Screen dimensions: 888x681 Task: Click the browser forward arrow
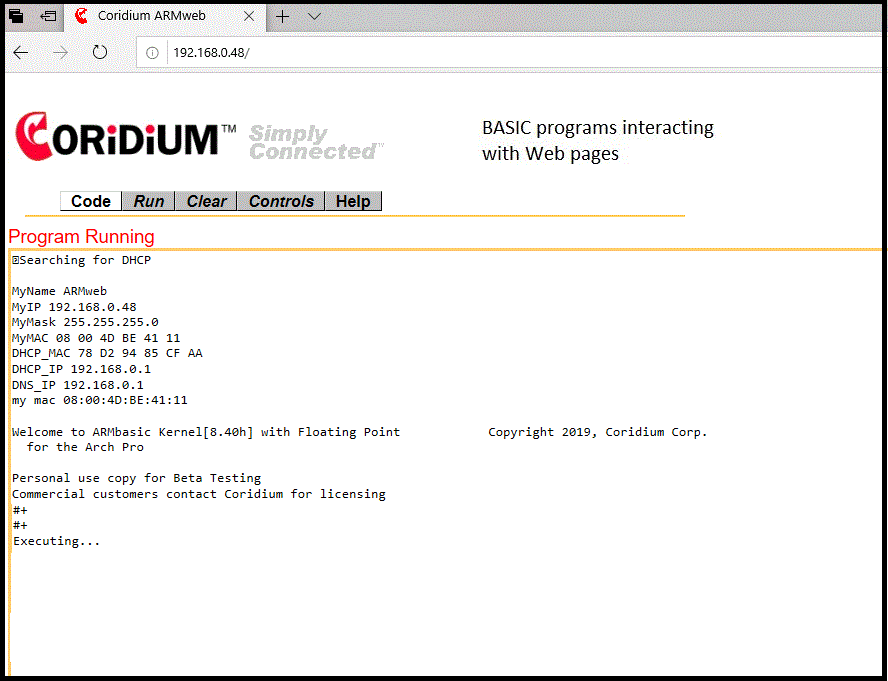click(x=60, y=53)
